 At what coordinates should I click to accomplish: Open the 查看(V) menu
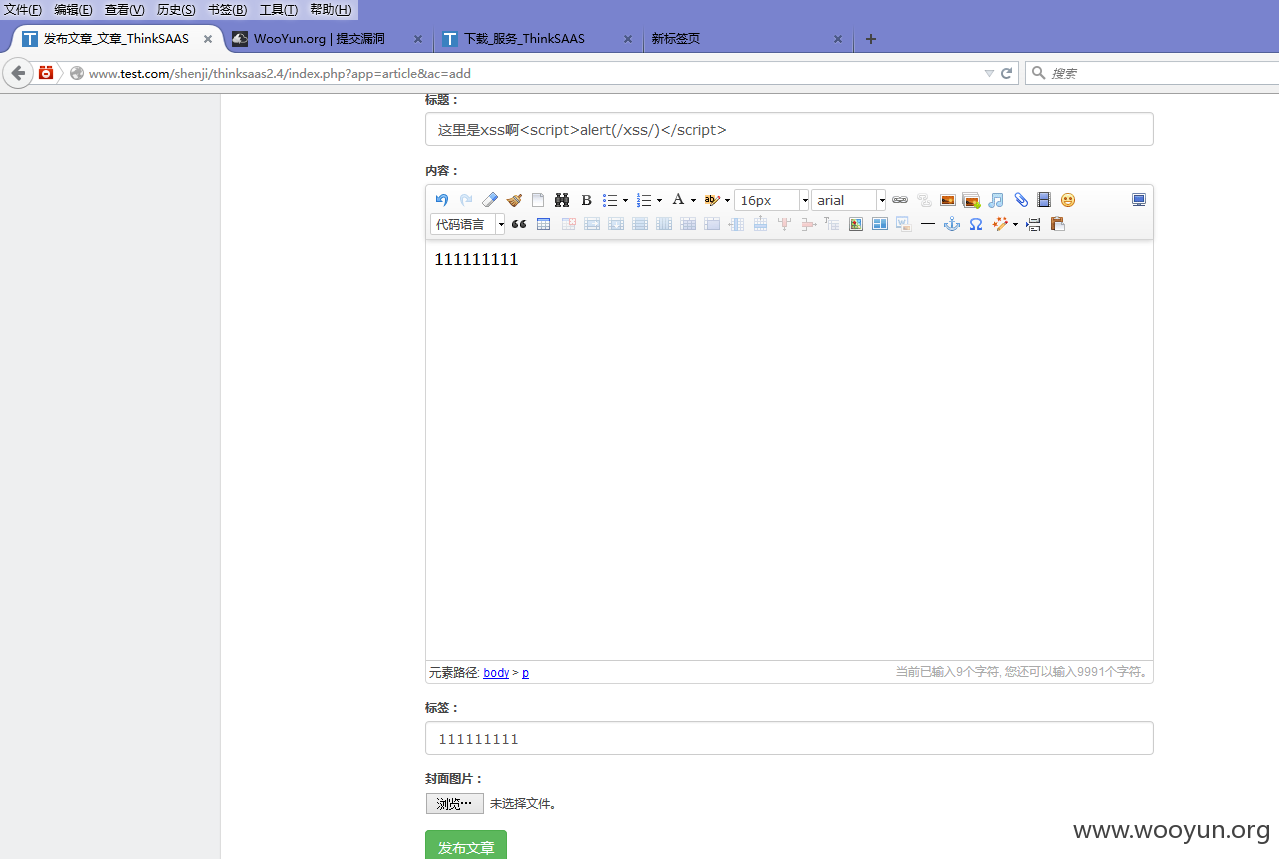pyautogui.click(x=125, y=9)
